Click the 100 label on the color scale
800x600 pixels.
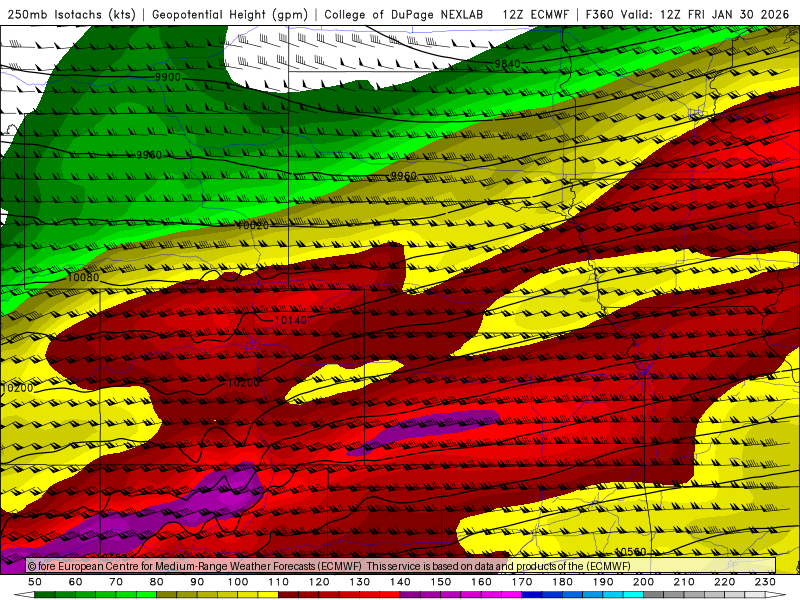tap(238, 582)
